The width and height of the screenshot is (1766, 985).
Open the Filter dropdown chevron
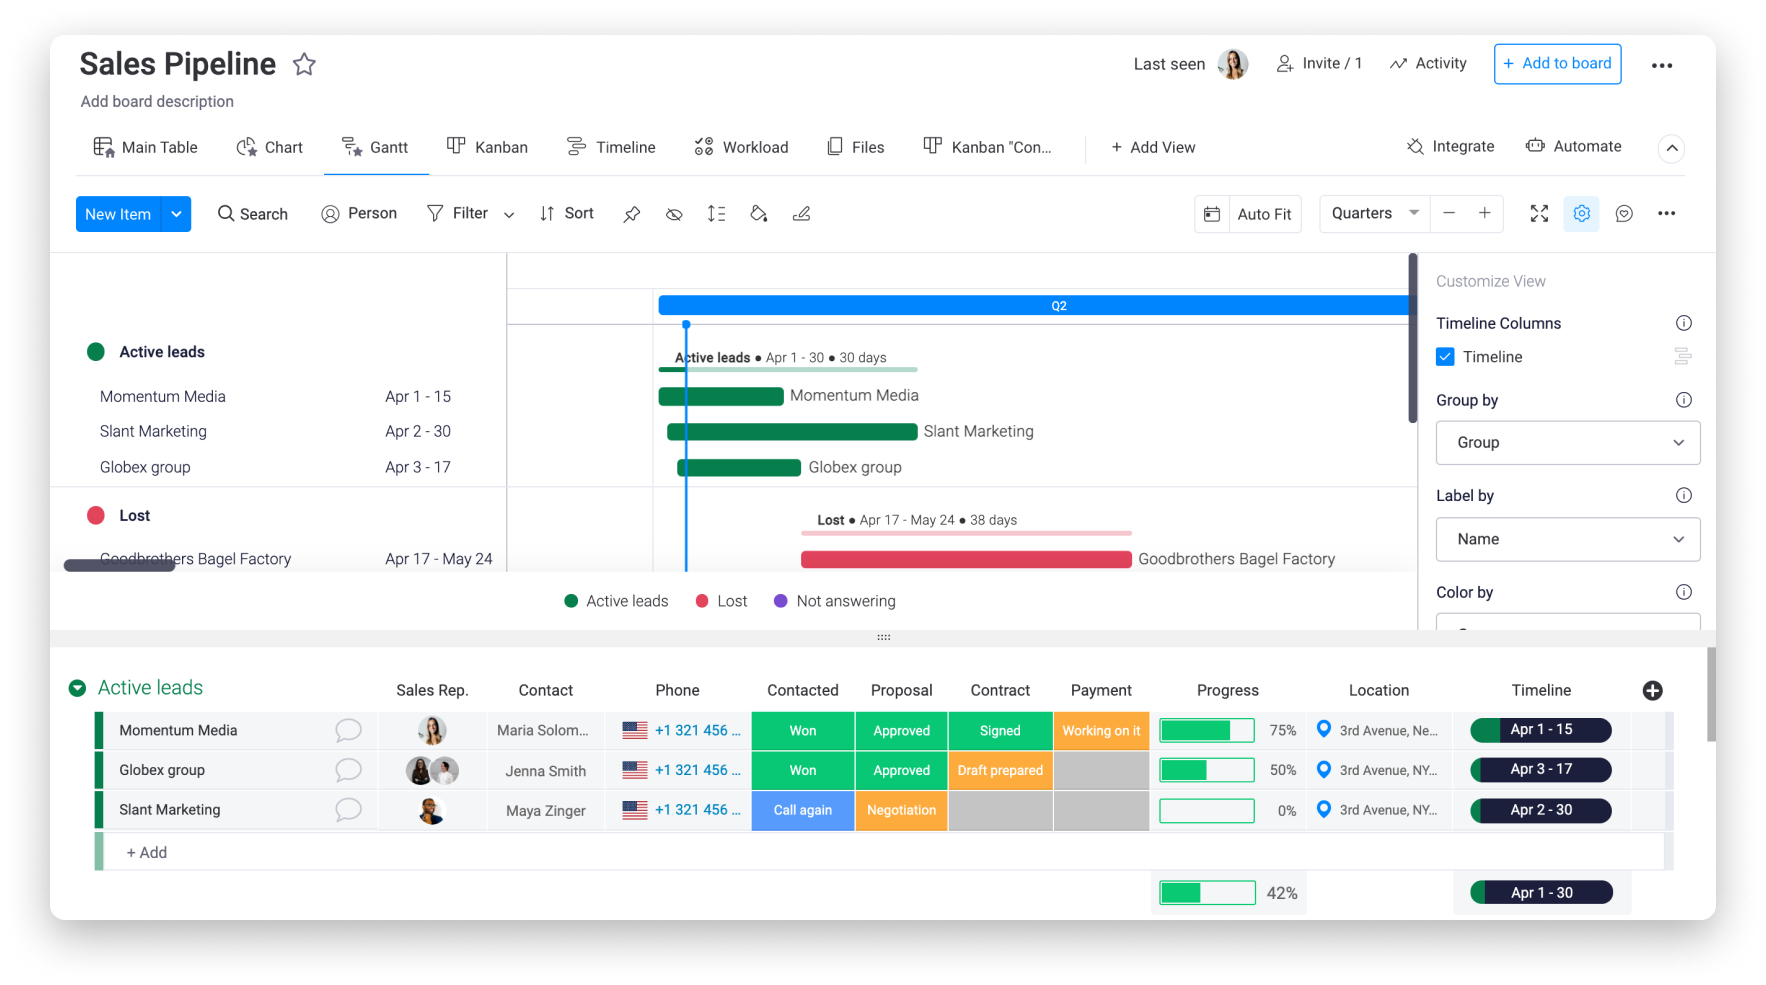coord(509,214)
